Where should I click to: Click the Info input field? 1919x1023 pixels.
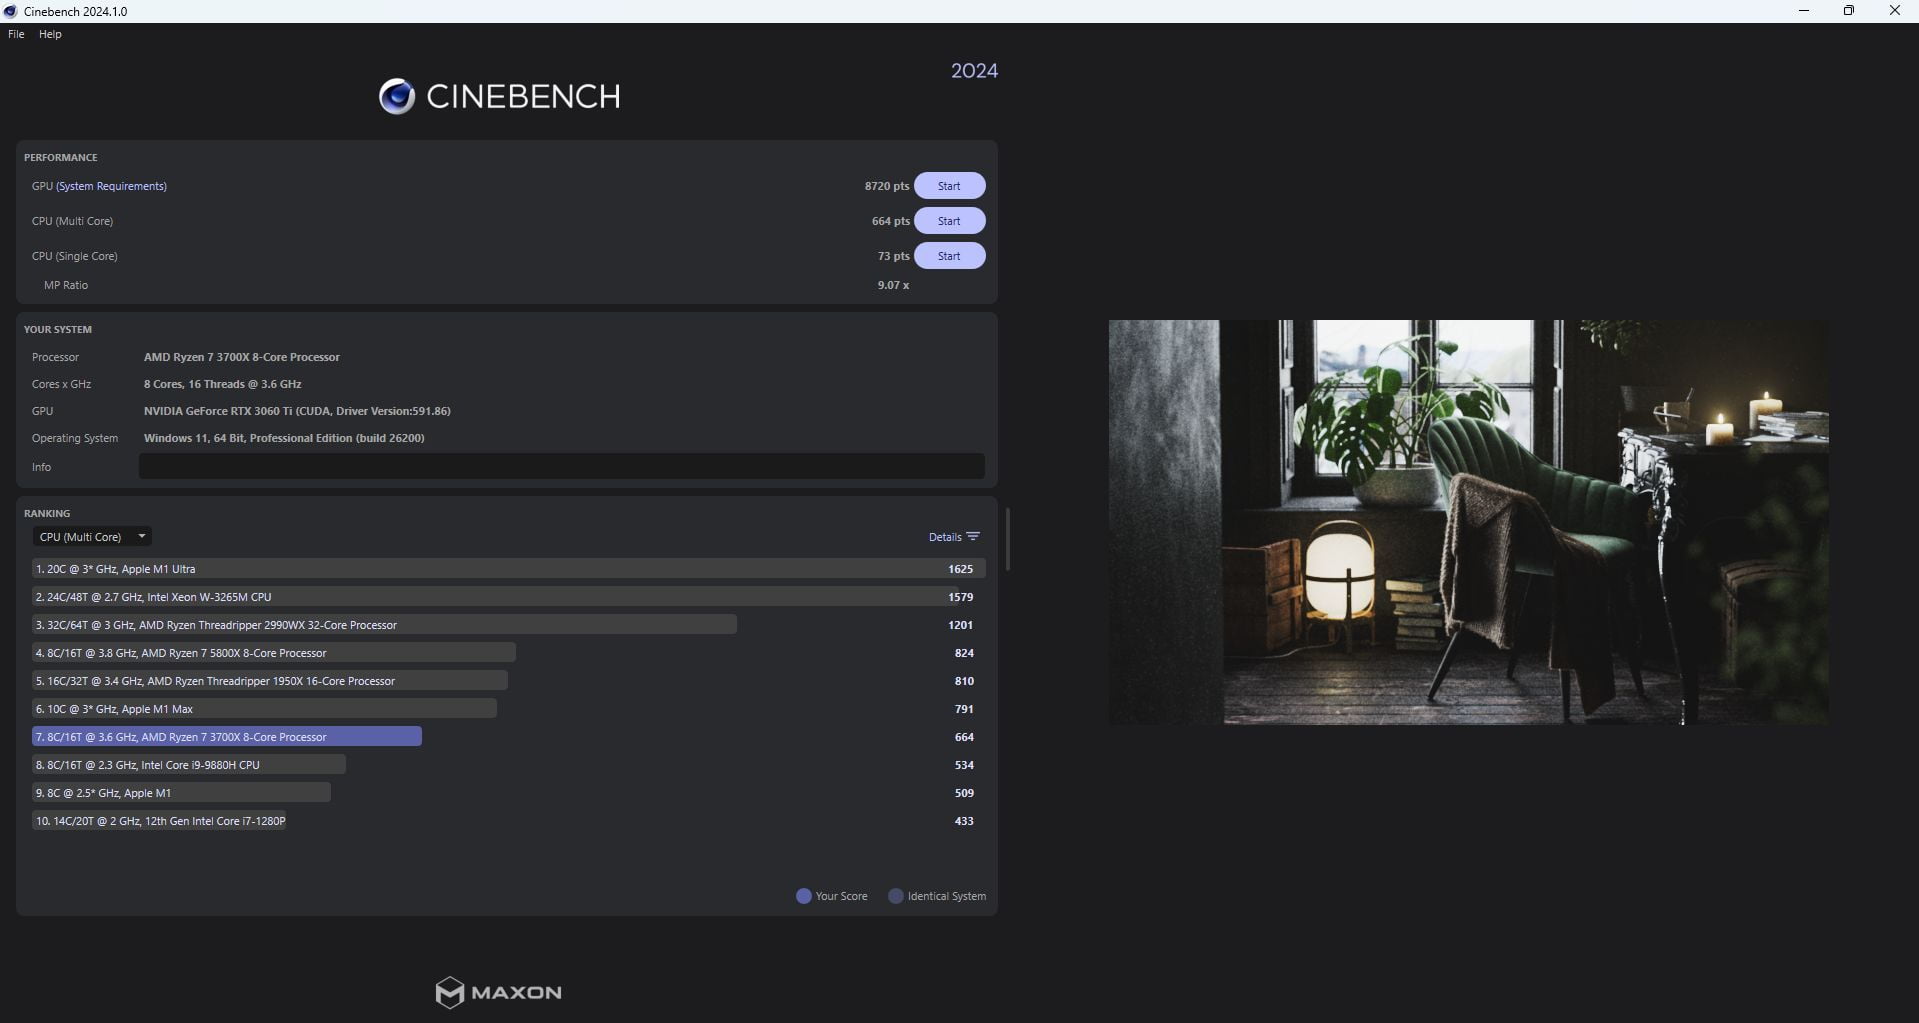click(x=561, y=466)
